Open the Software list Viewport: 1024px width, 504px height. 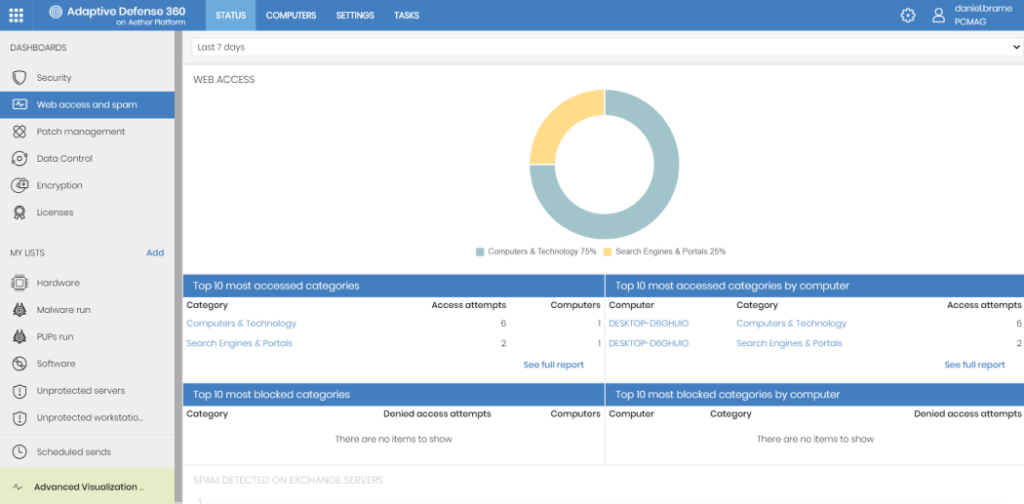(x=87, y=364)
